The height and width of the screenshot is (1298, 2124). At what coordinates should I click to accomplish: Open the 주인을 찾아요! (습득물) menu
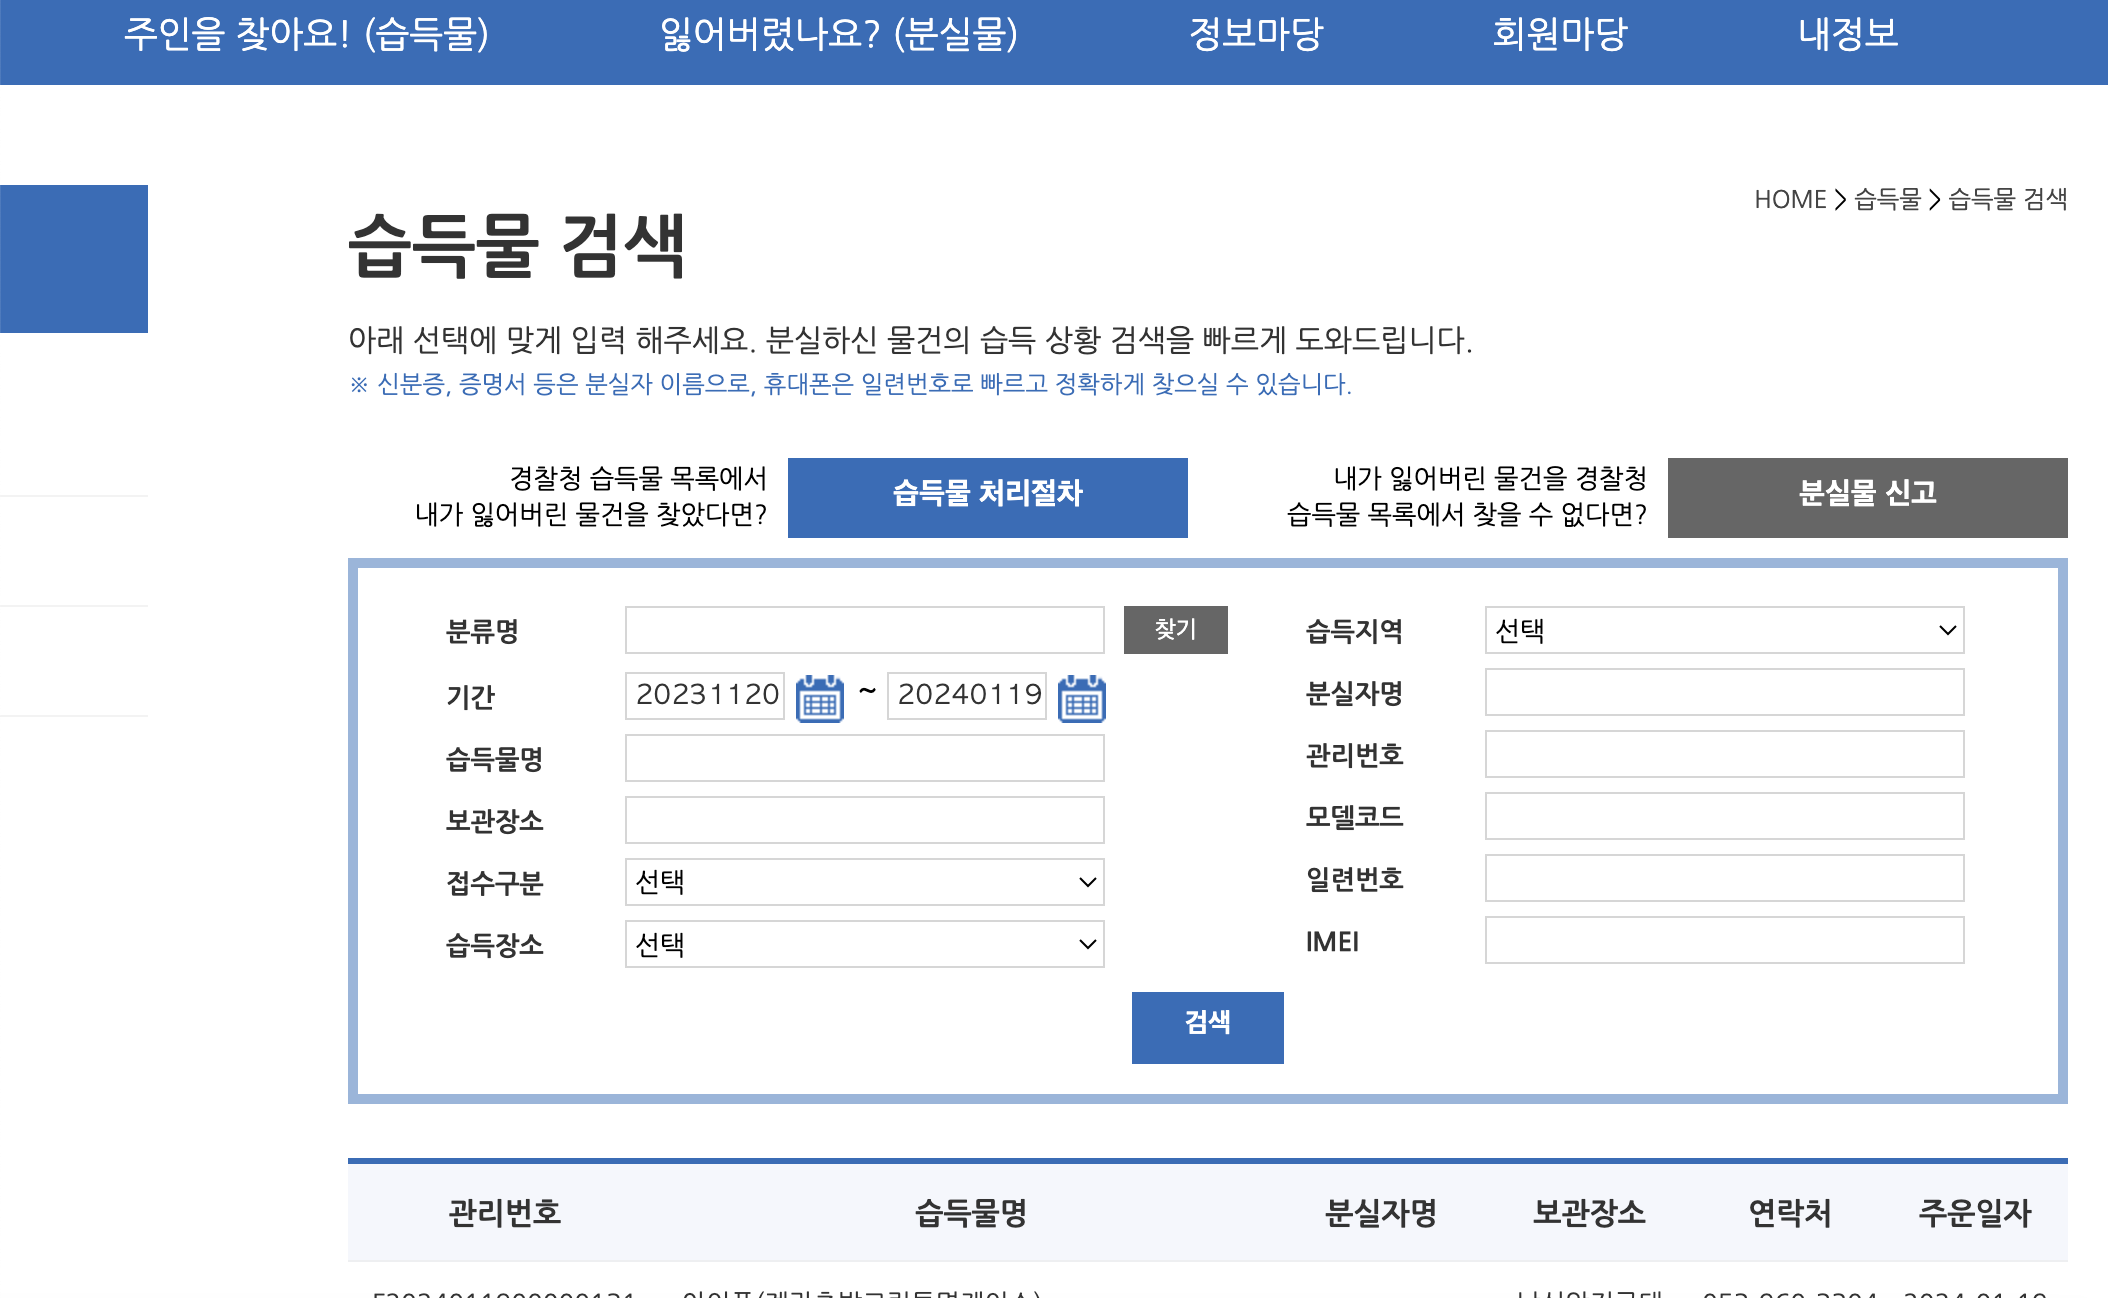coord(306,35)
